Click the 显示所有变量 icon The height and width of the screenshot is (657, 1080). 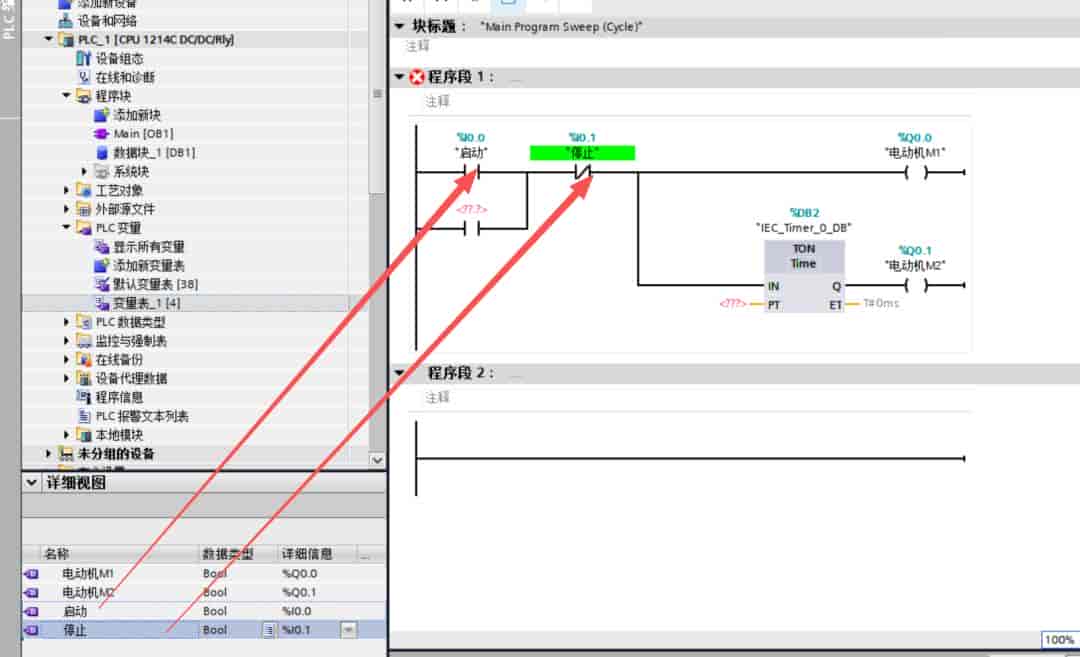click(x=101, y=247)
